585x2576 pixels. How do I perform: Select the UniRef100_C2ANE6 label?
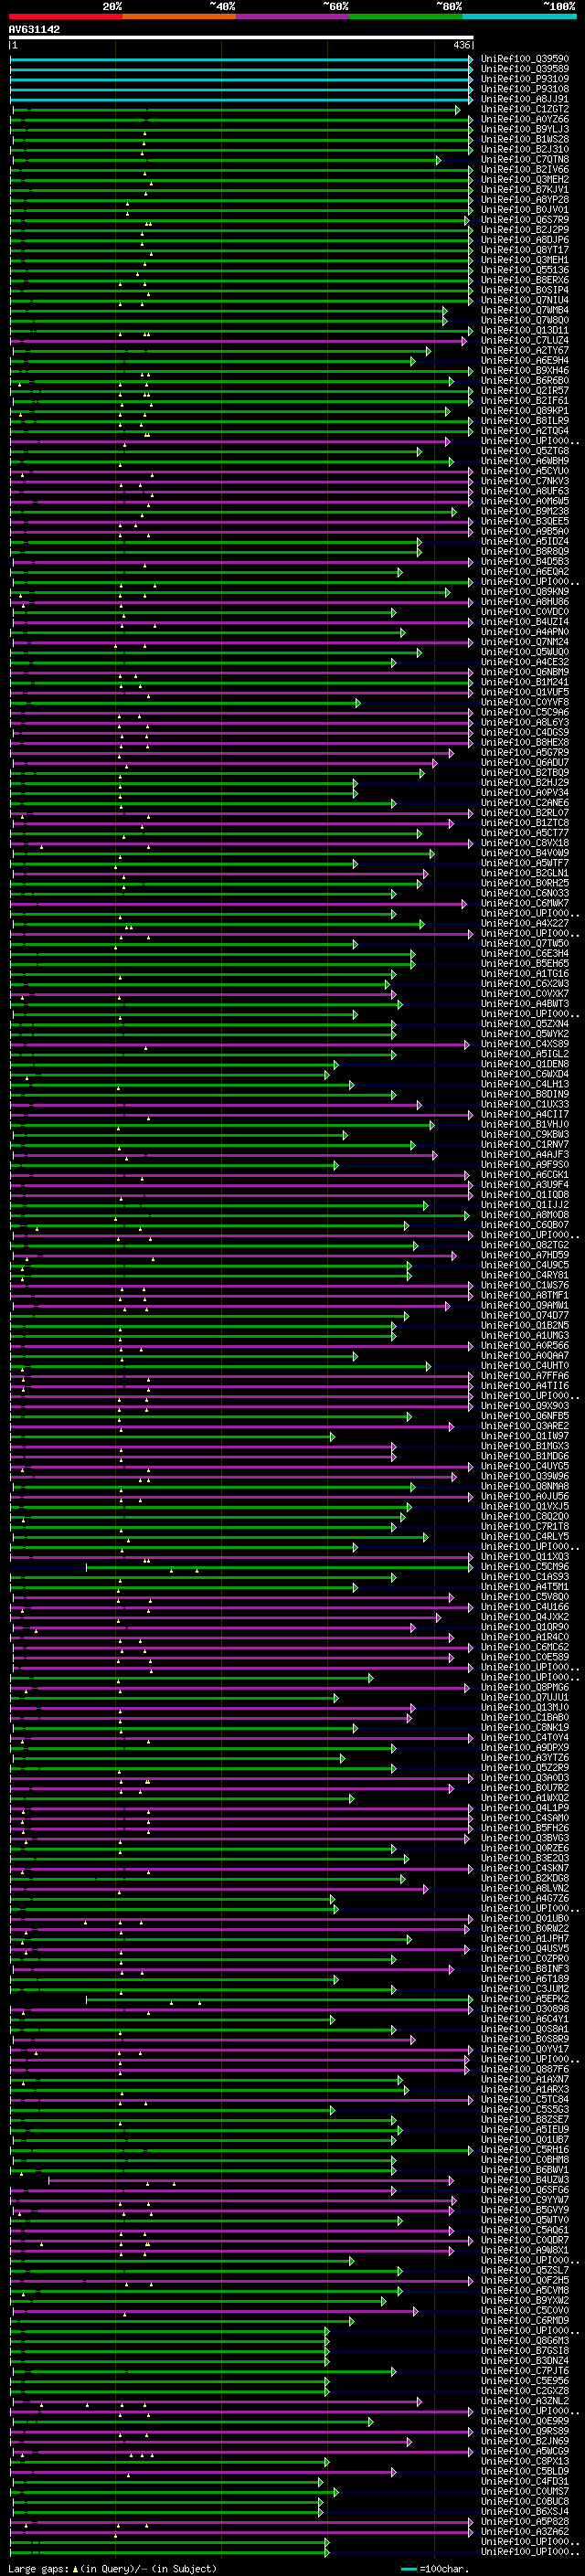[x=525, y=802]
